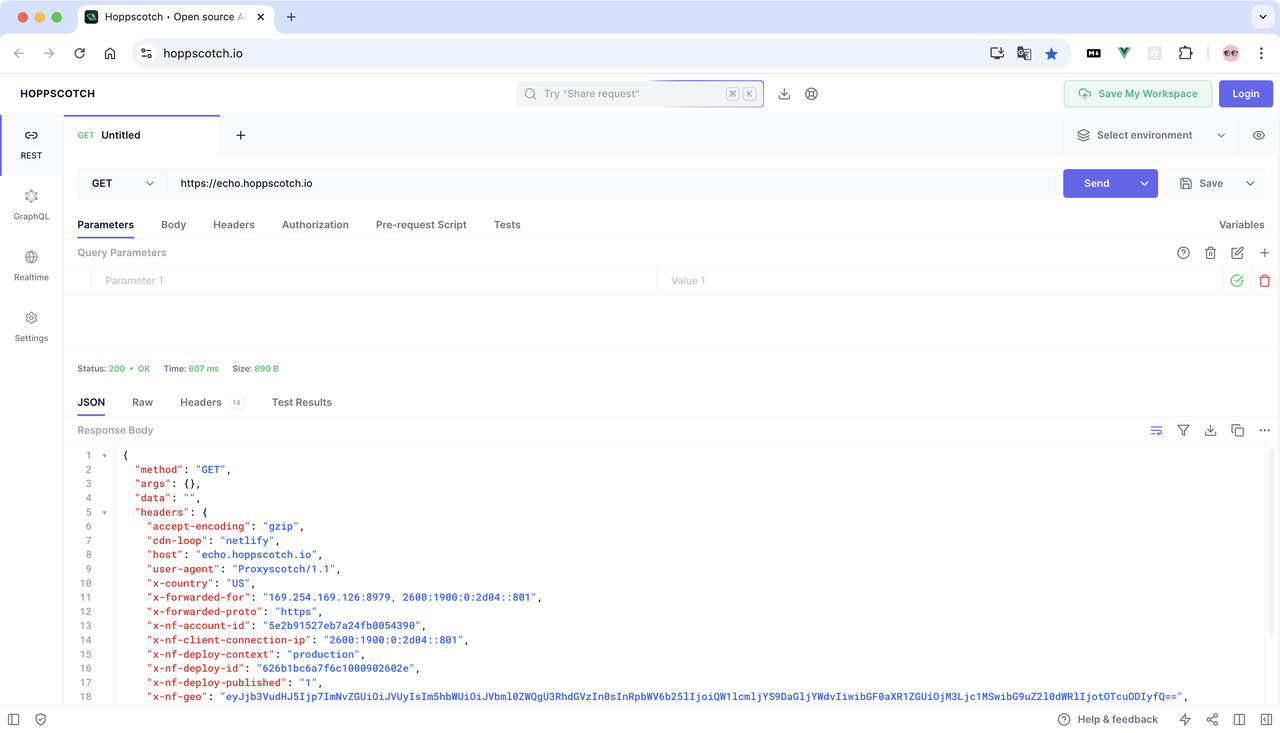Click the support lifebuoy icon in header

[811, 94]
